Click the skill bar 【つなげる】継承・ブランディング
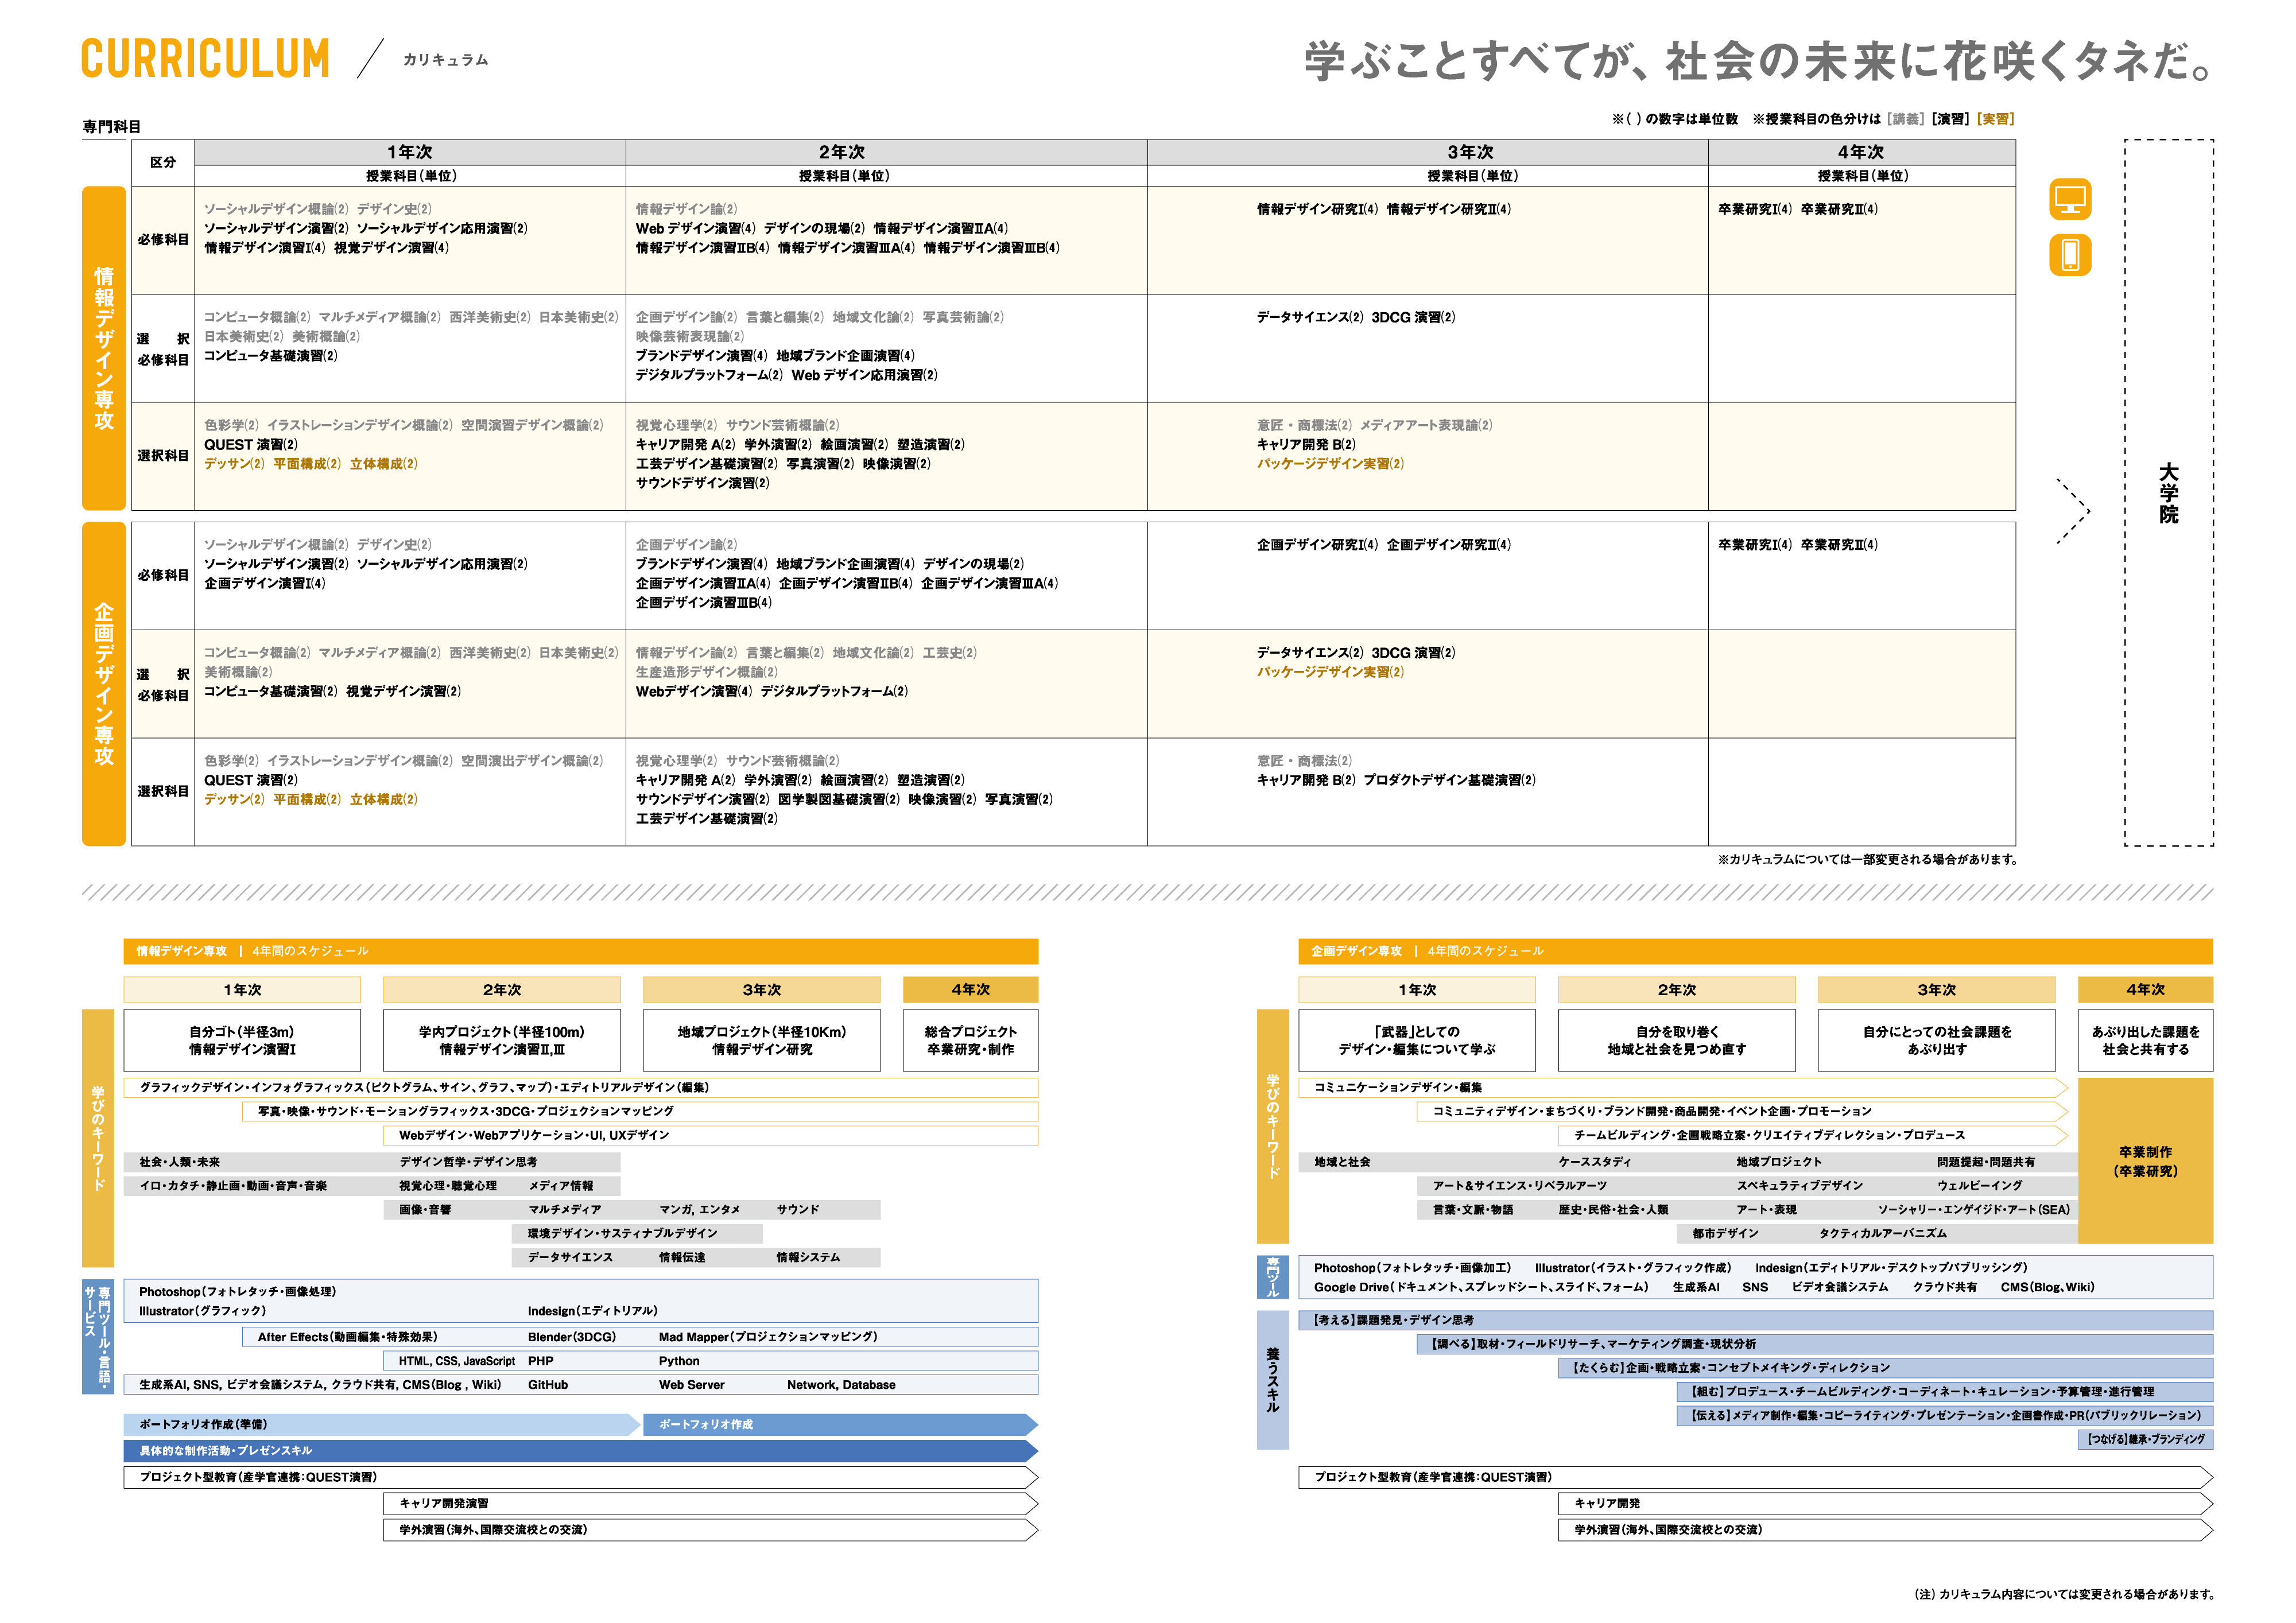This screenshot has height=1623, width=2296. (x=2145, y=1440)
